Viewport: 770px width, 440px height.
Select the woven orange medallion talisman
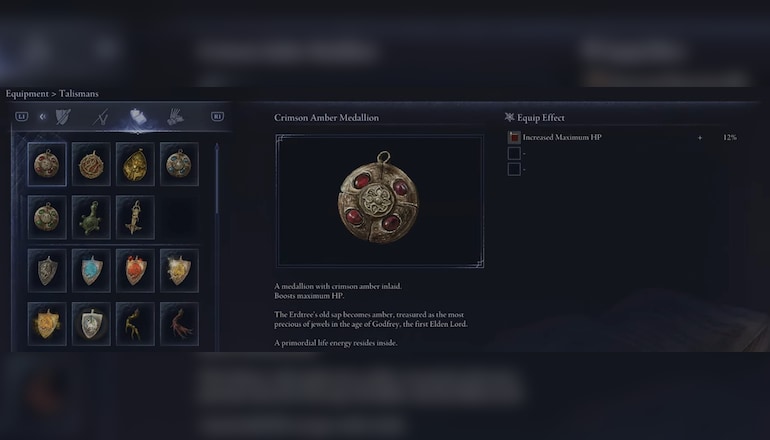point(91,164)
